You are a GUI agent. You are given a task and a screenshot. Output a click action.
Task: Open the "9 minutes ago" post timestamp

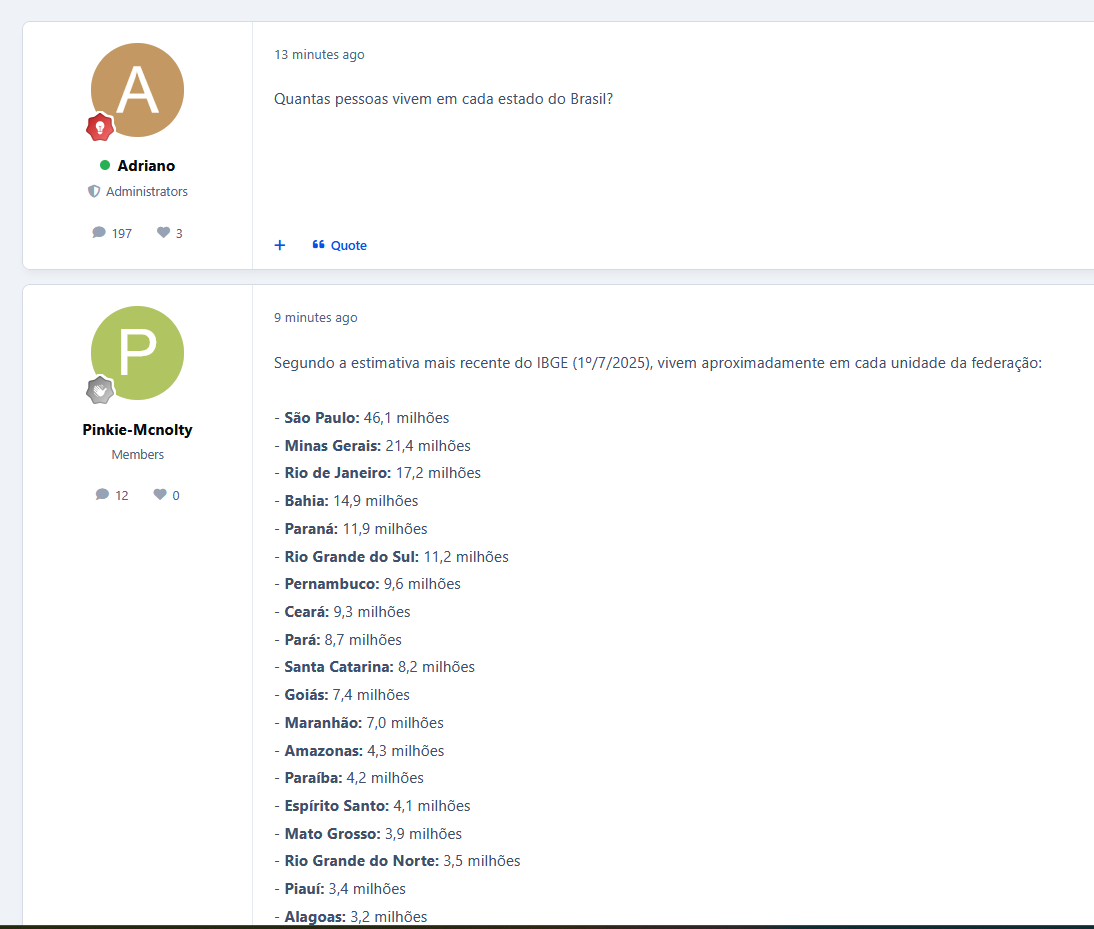pyautogui.click(x=315, y=318)
